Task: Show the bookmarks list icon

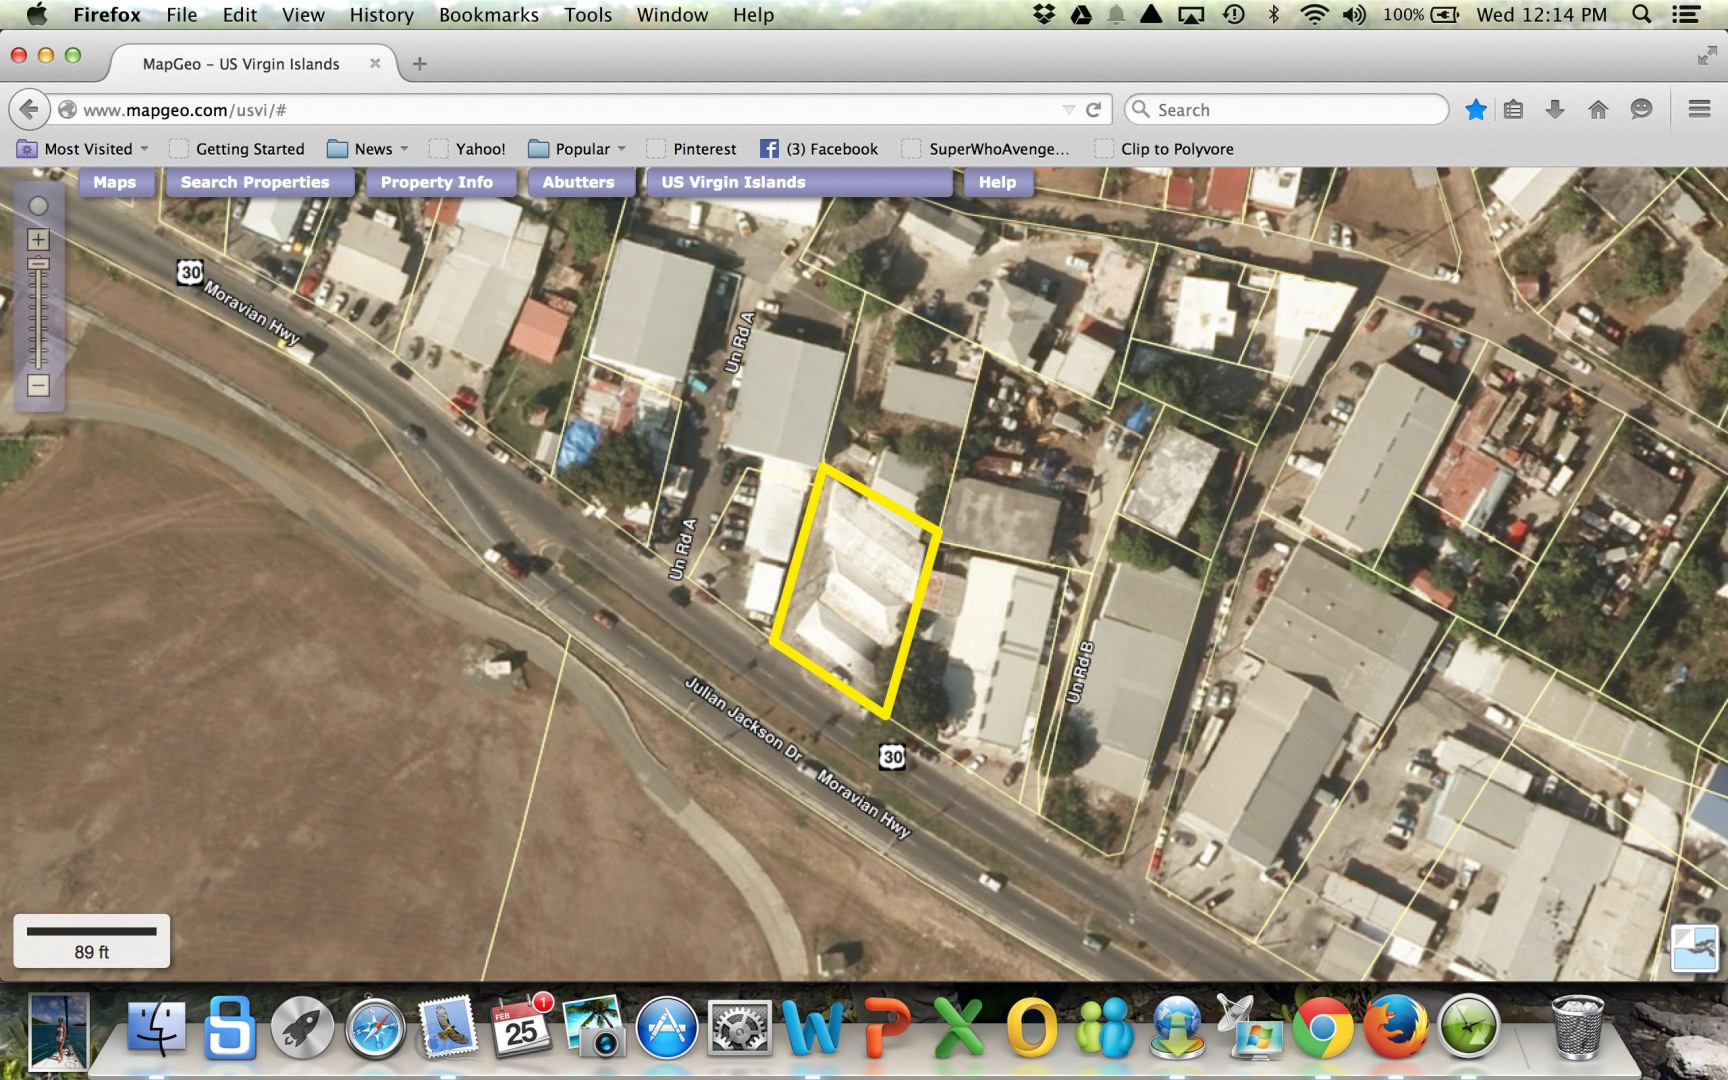Action: 1514,110
